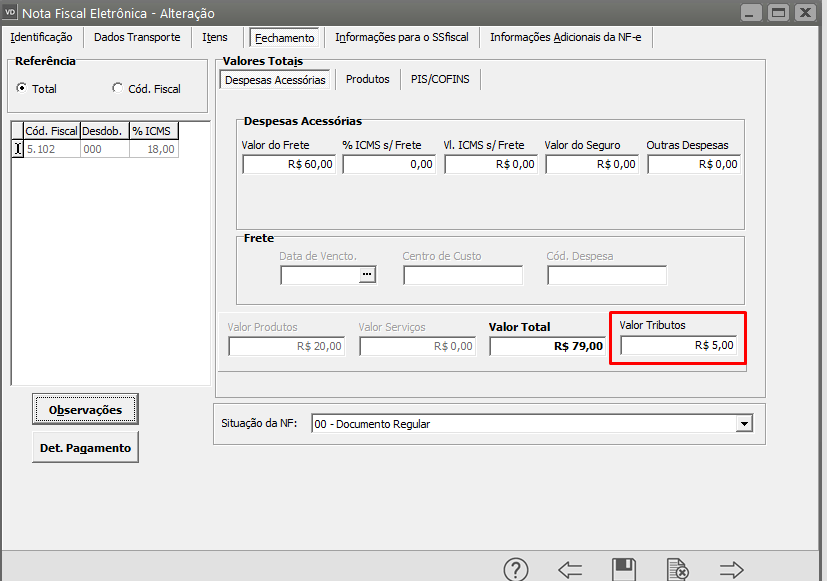
Task: Click the Valor do Frete field
Action: click(288, 165)
